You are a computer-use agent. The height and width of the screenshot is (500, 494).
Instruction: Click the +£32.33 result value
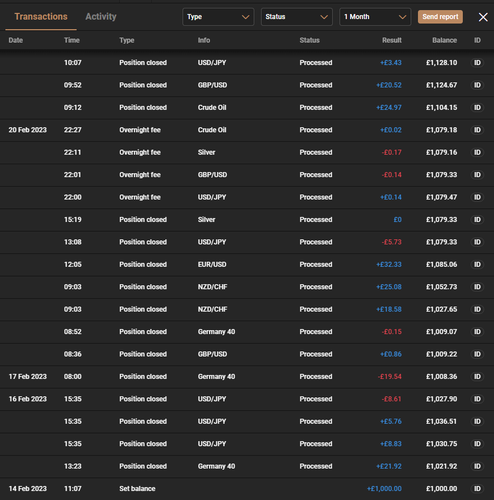(389, 264)
